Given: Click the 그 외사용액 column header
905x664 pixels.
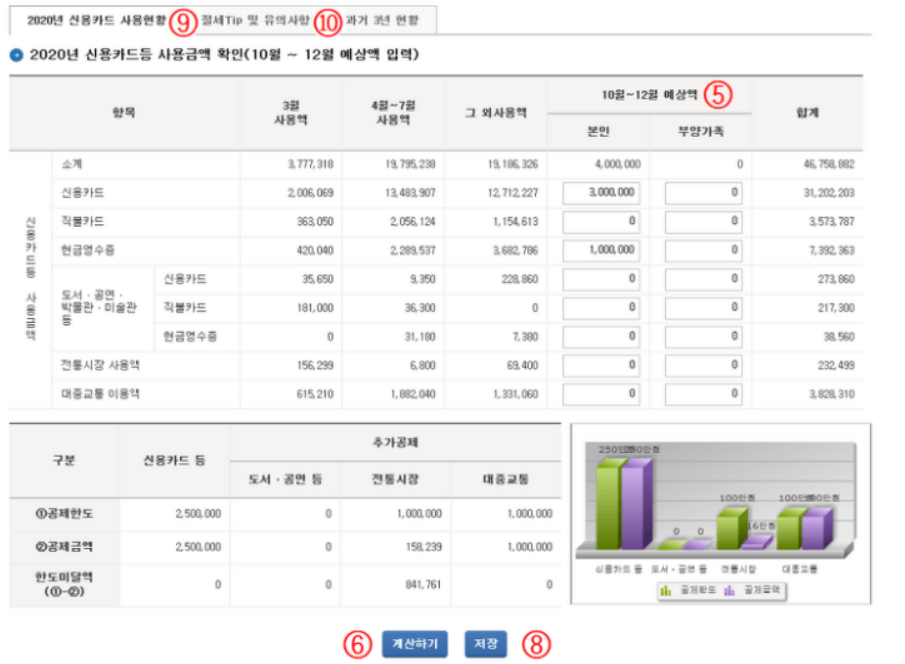Looking at the screenshot, I should (x=496, y=113).
